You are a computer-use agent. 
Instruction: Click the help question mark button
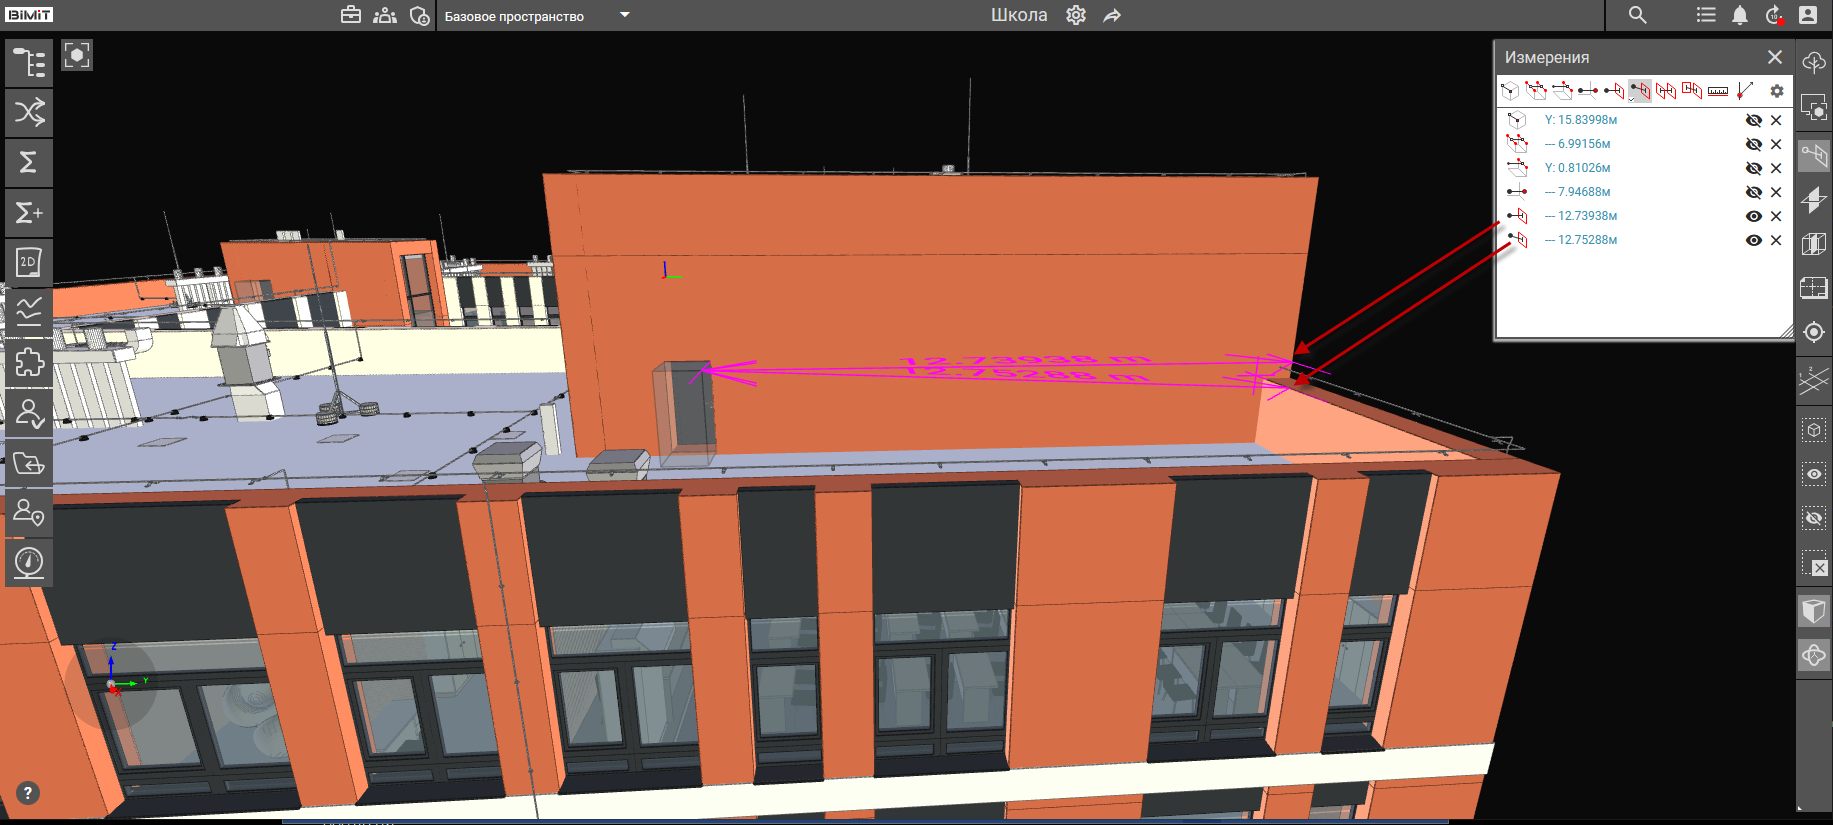pos(28,793)
